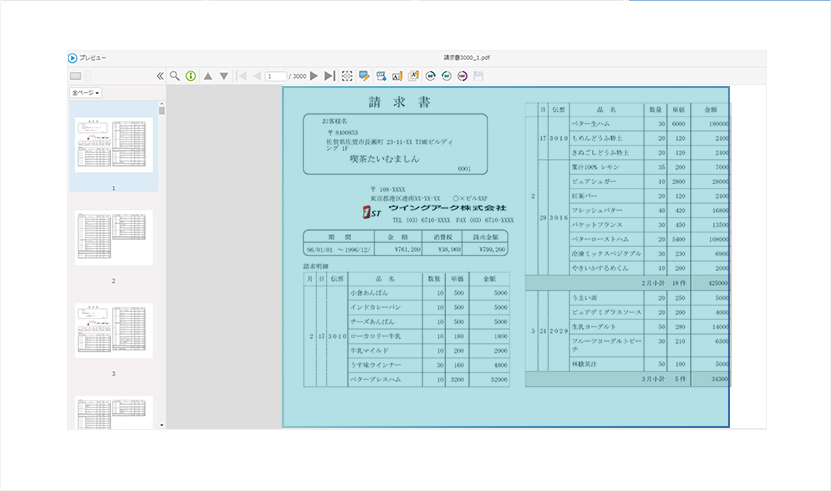Open the green document info icon

[x=191, y=76]
